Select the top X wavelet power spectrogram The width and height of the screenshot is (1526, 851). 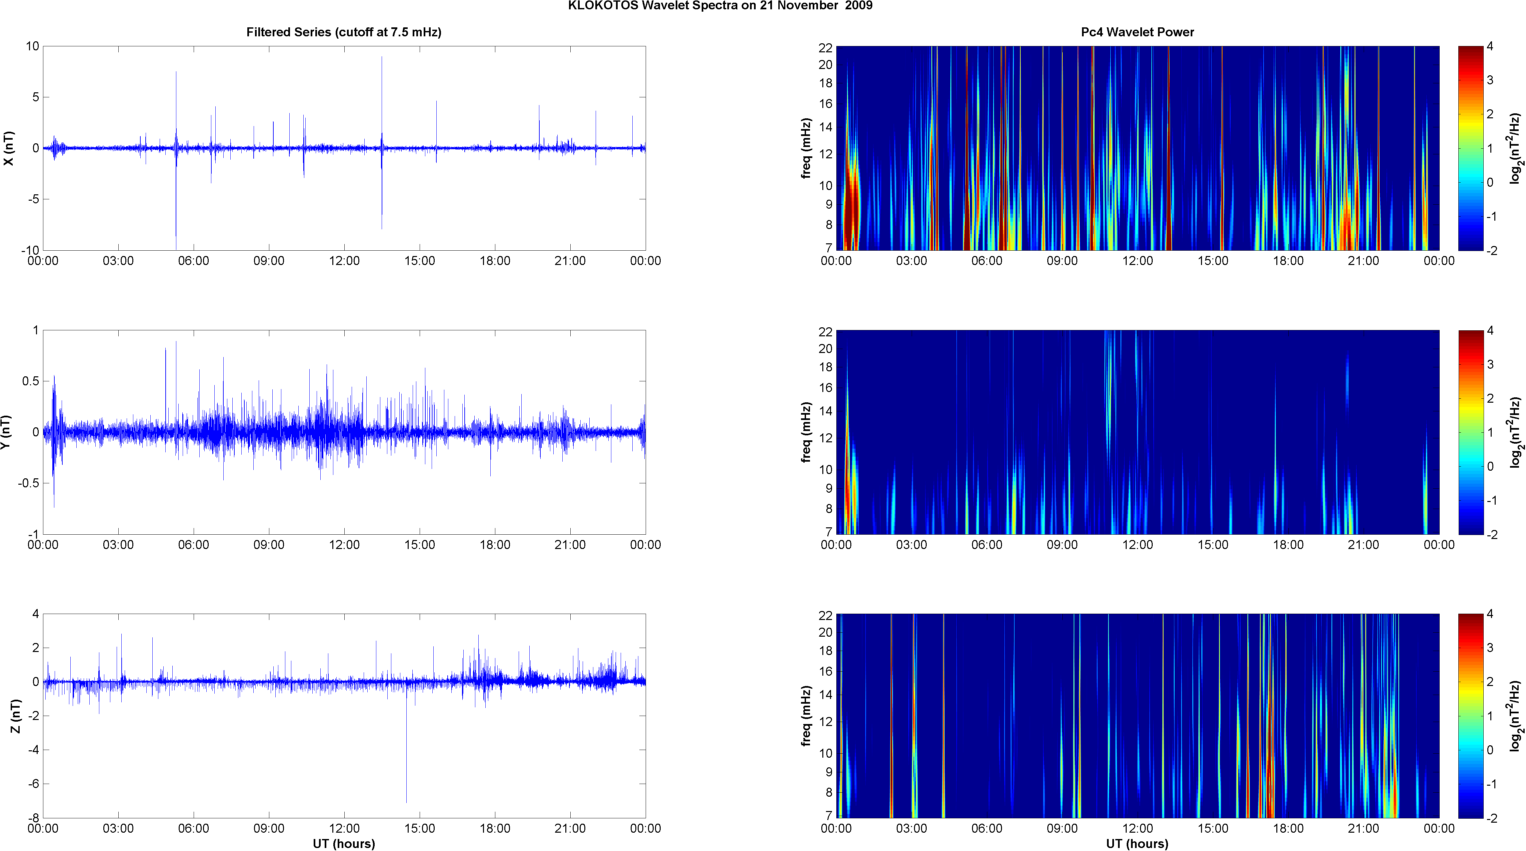click(x=1137, y=148)
